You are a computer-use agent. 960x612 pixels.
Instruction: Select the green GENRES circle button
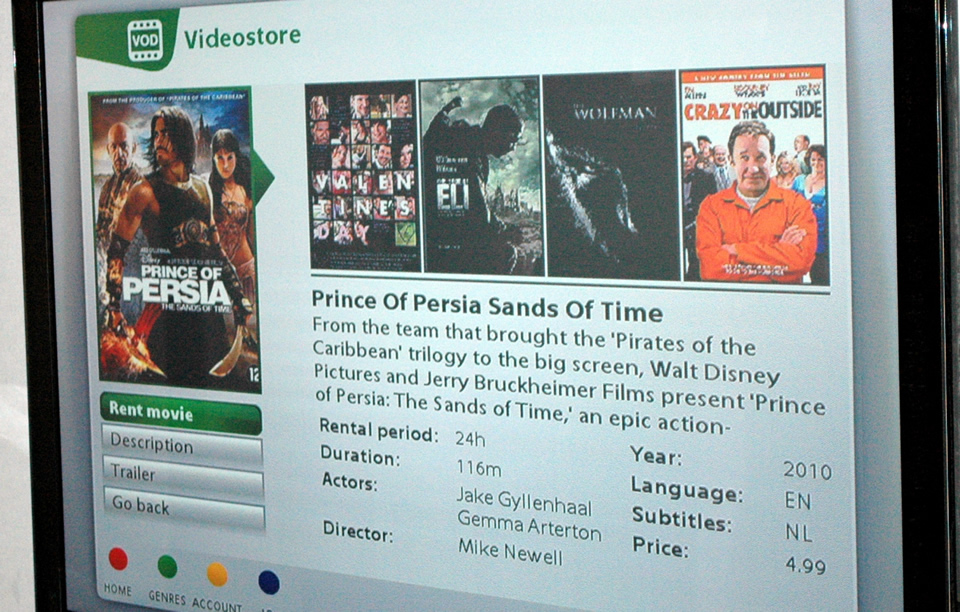(x=167, y=566)
